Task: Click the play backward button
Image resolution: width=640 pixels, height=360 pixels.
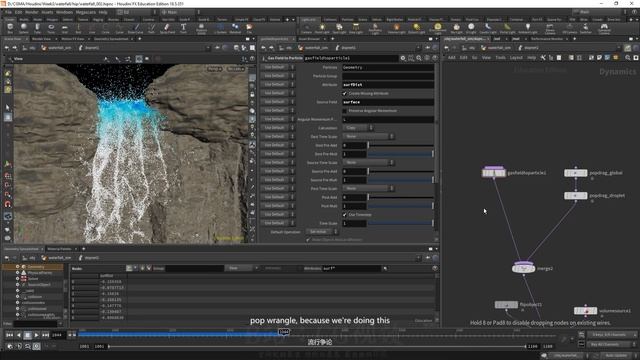Action: (18, 335)
